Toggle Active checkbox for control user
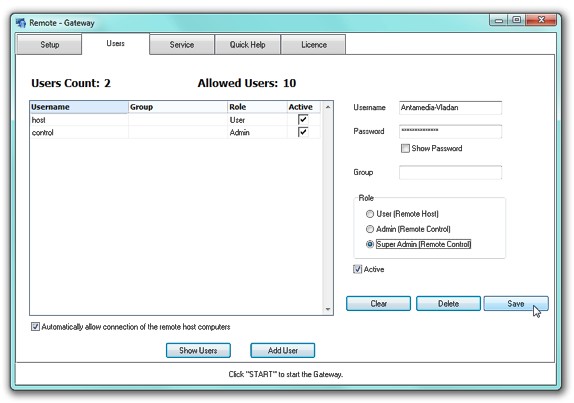This screenshot has height=403, width=574. (303, 132)
